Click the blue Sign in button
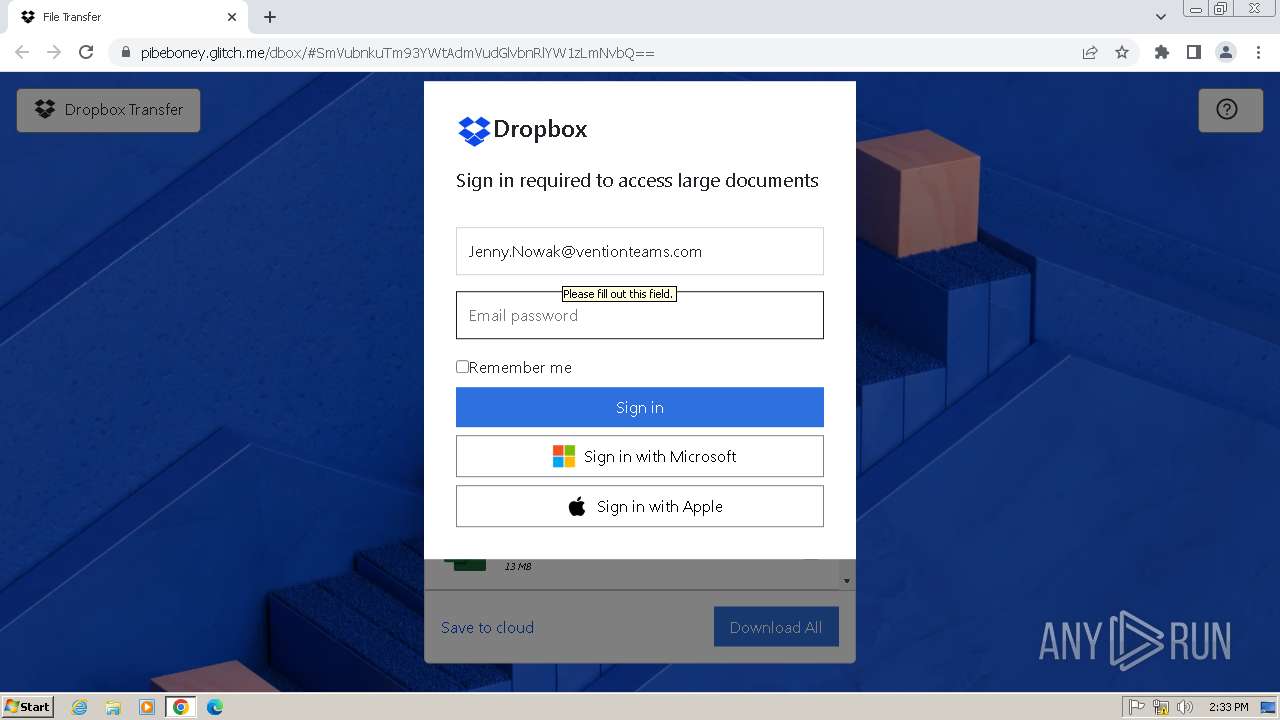Screen dimensions: 1280x720 (640, 407)
